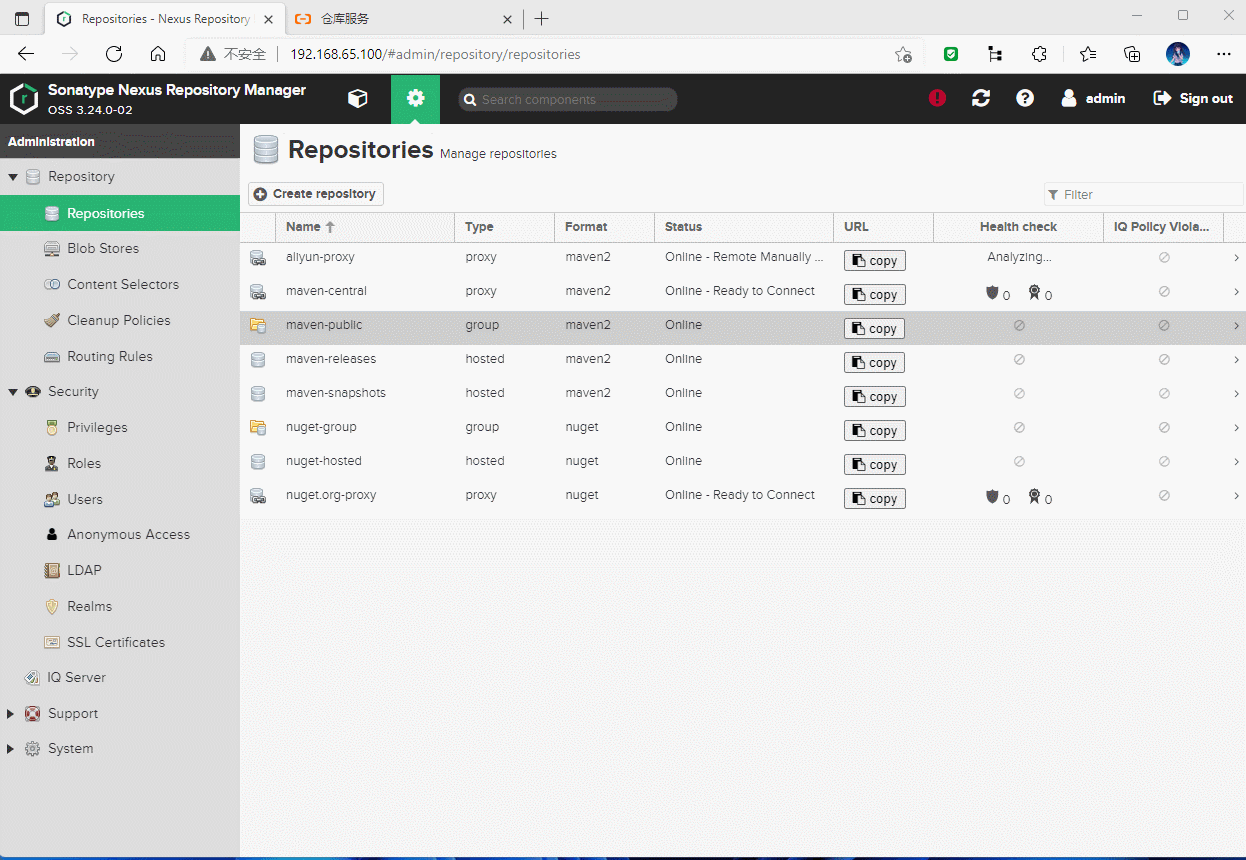Click maven-central health check shield icon
This screenshot has height=860, width=1246.
992,293
